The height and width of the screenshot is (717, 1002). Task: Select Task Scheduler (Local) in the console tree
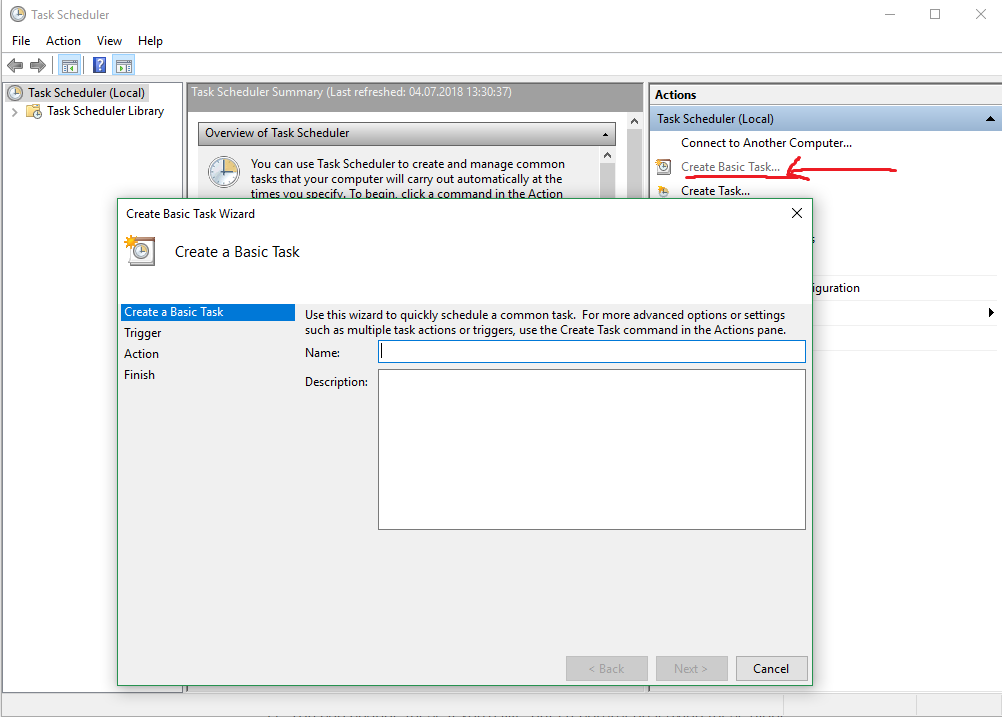[x=86, y=93]
